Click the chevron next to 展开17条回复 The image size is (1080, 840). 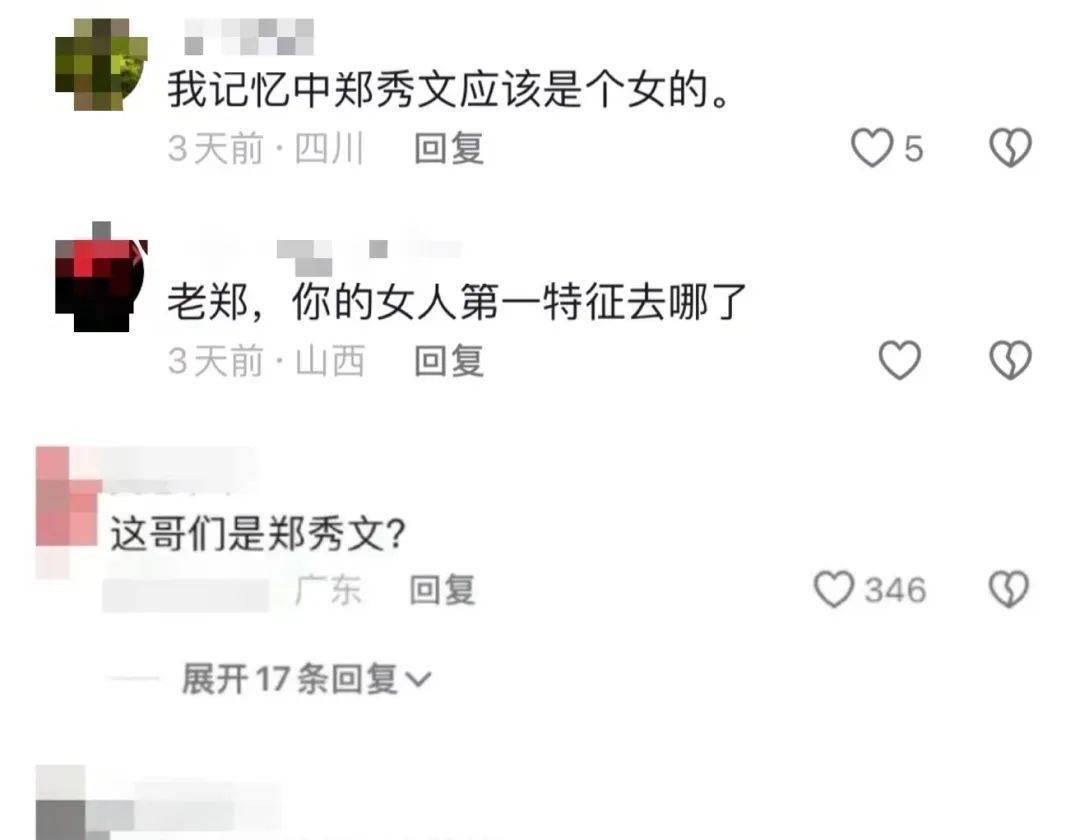pyautogui.click(x=418, y=680)
